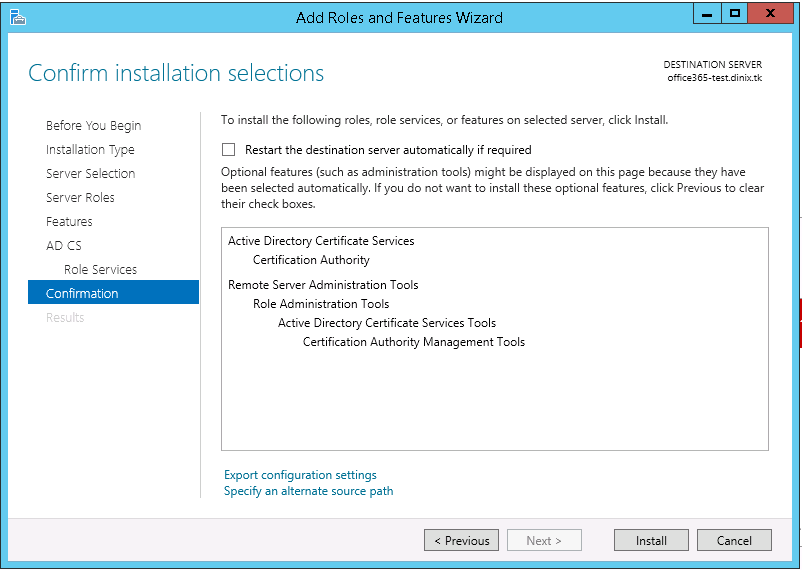This screenshot has height=570, width=802.
Task: Select the Certification Authority entry
Action: 311,260
